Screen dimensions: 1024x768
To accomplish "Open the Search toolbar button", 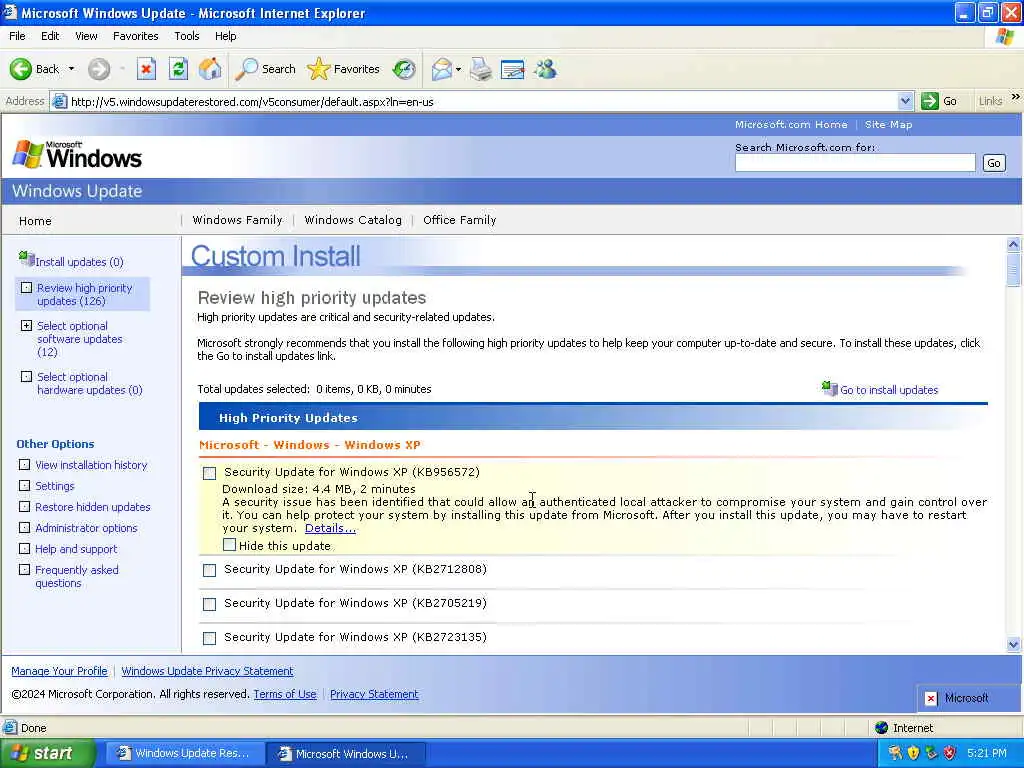I will coord(265,69).
